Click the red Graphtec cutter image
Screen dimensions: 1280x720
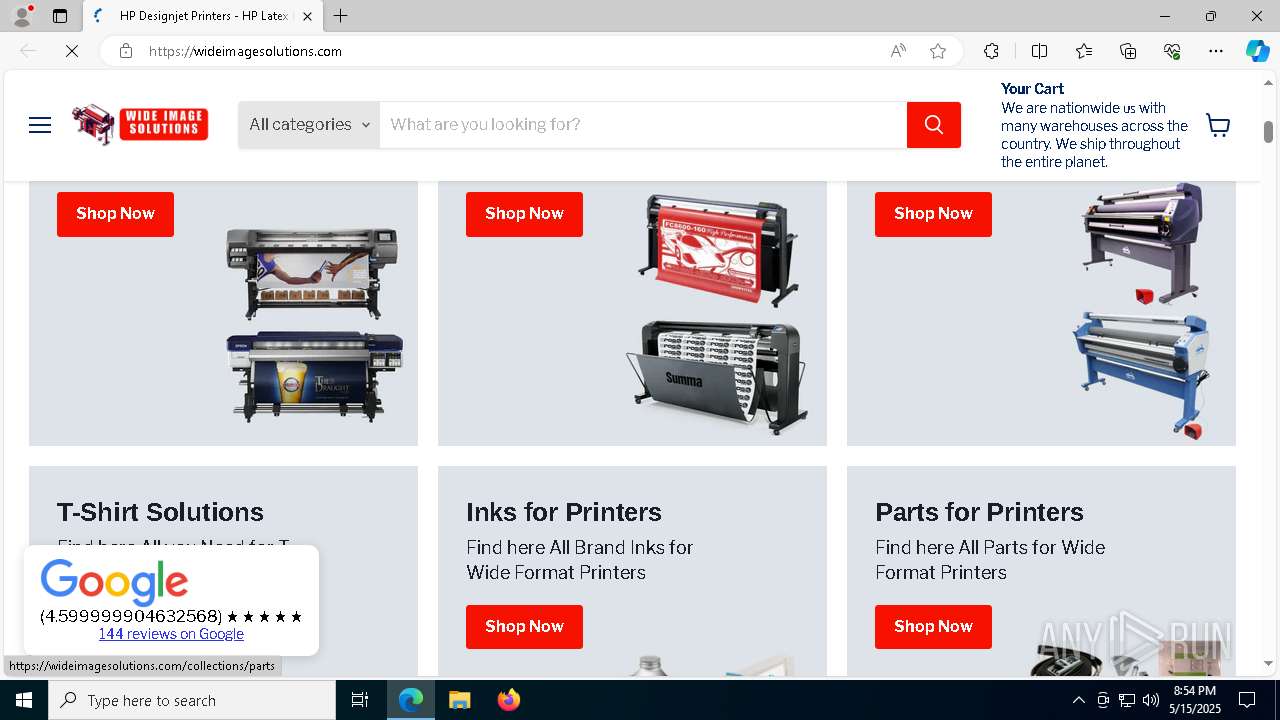pyautogui.click(x=718, y=250)
